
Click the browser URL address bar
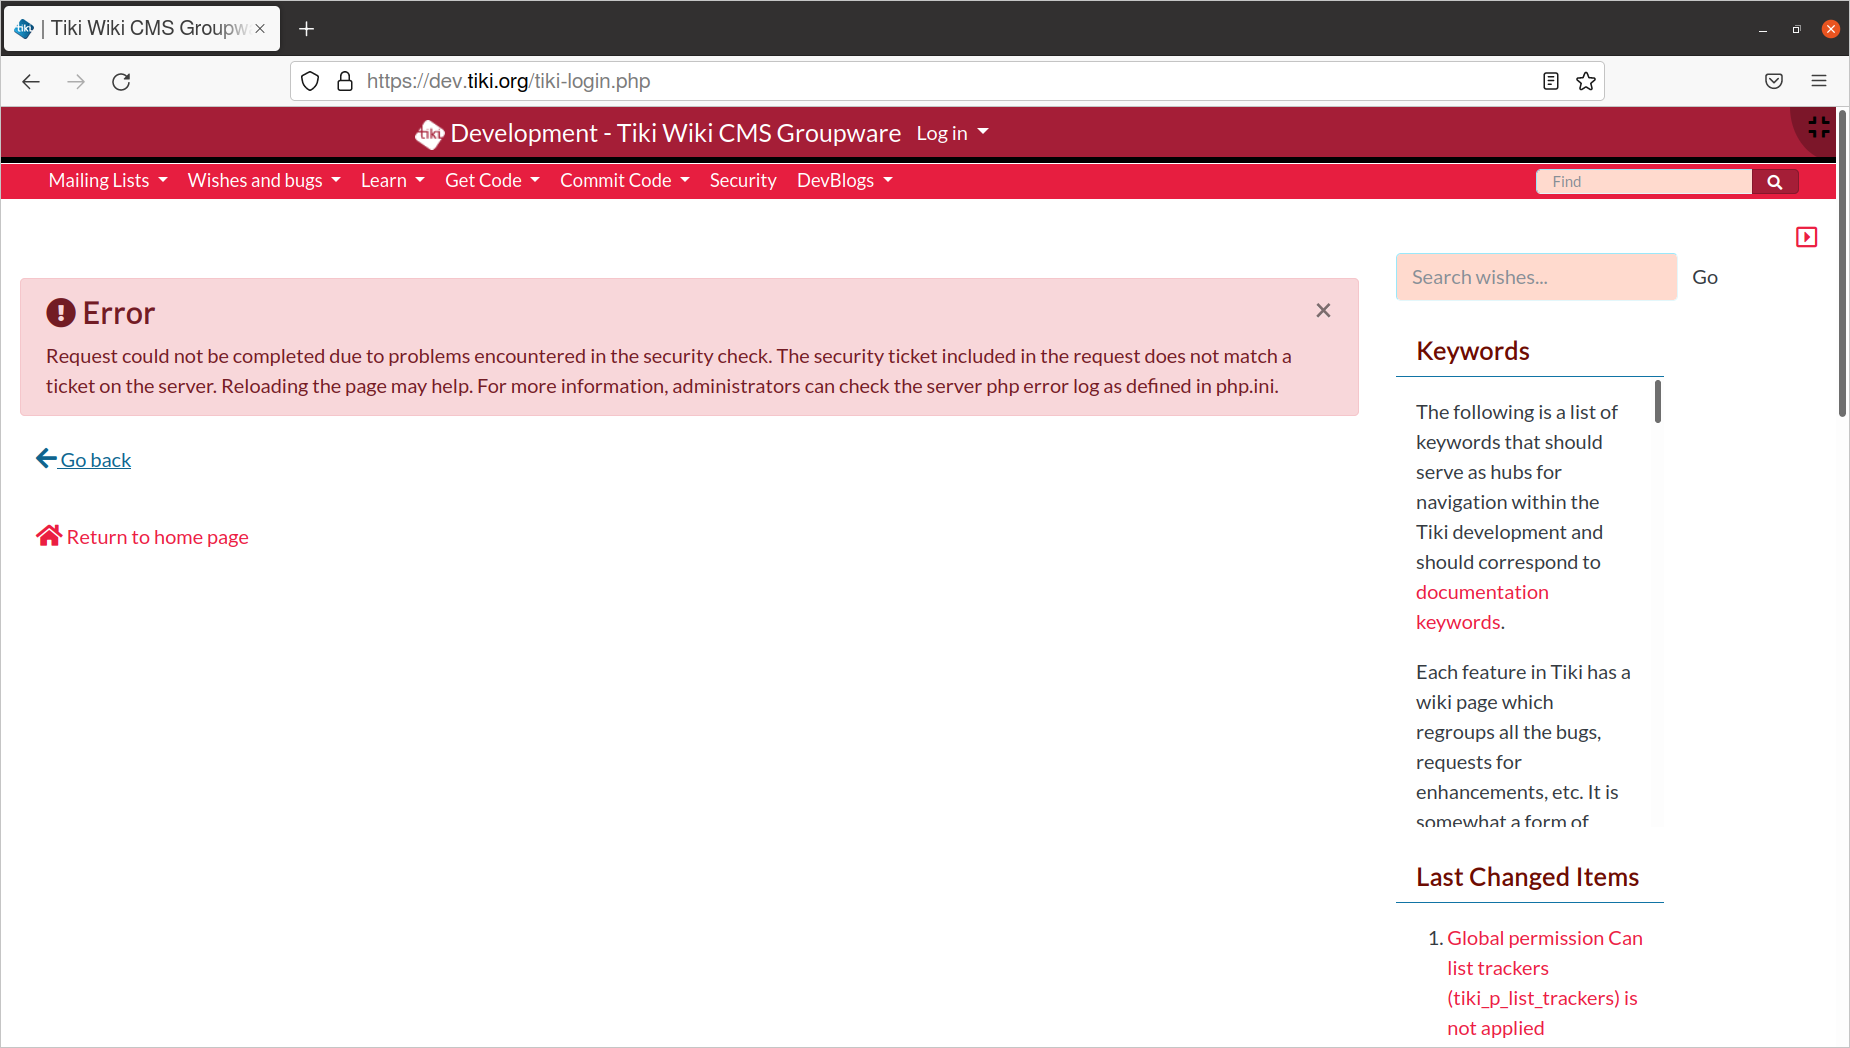(x=947, y=81)
